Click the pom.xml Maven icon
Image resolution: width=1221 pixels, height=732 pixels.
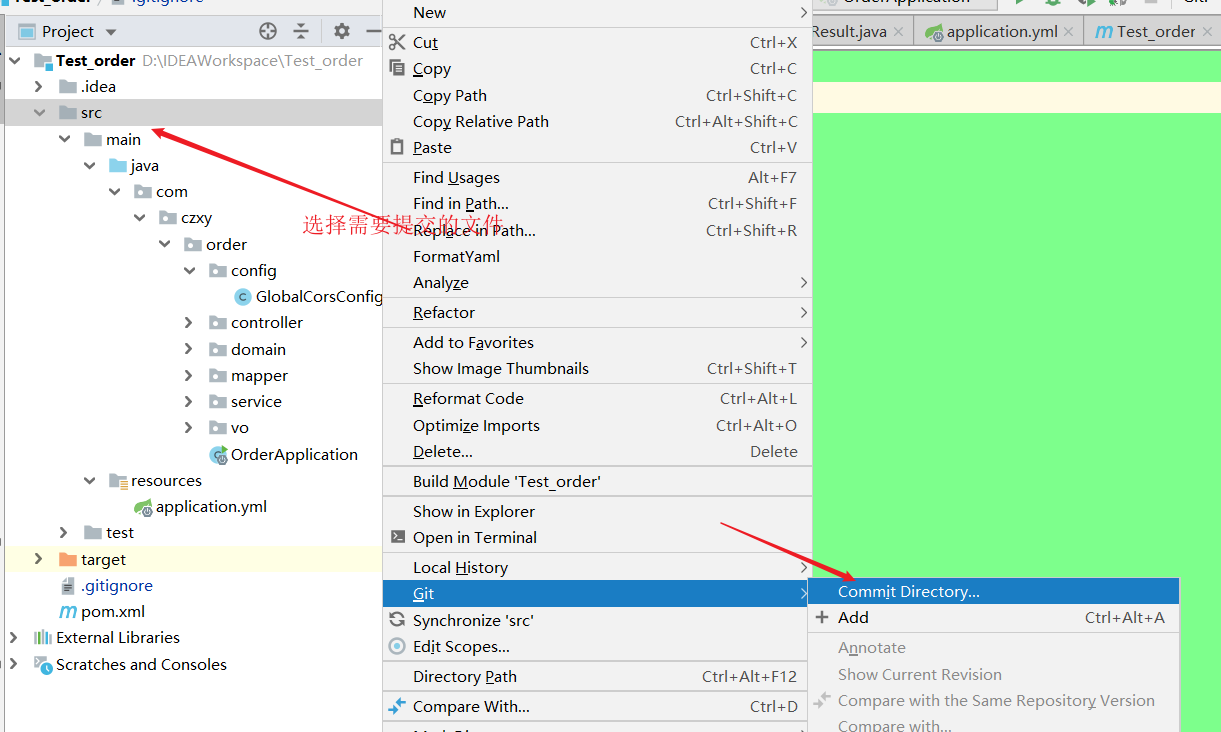coord(68,611)
